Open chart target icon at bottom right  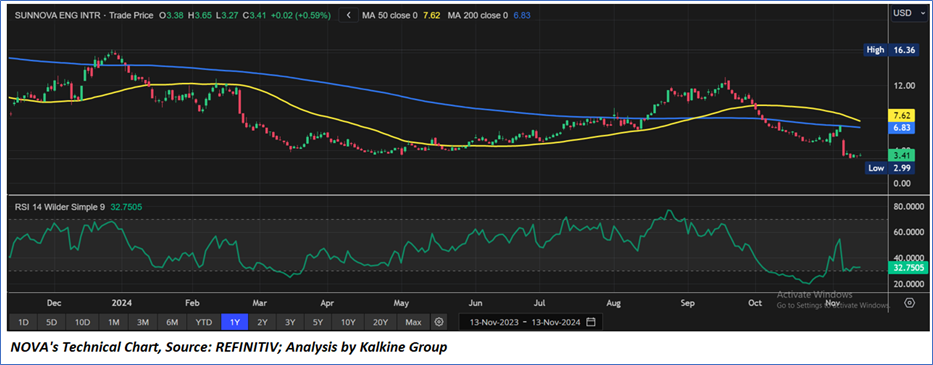(909, 303)
